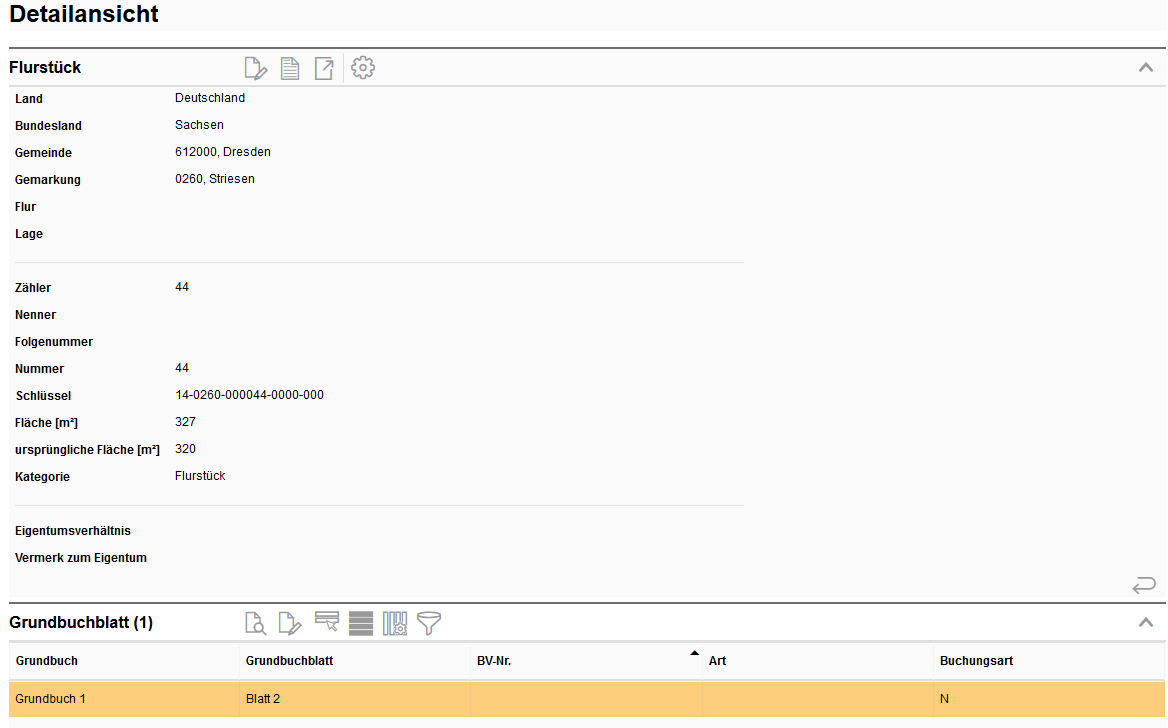The image size is (1168, 728).
Task: Click the edit icon in Grundbuchblatt toolbar
Action: [290, 623]
